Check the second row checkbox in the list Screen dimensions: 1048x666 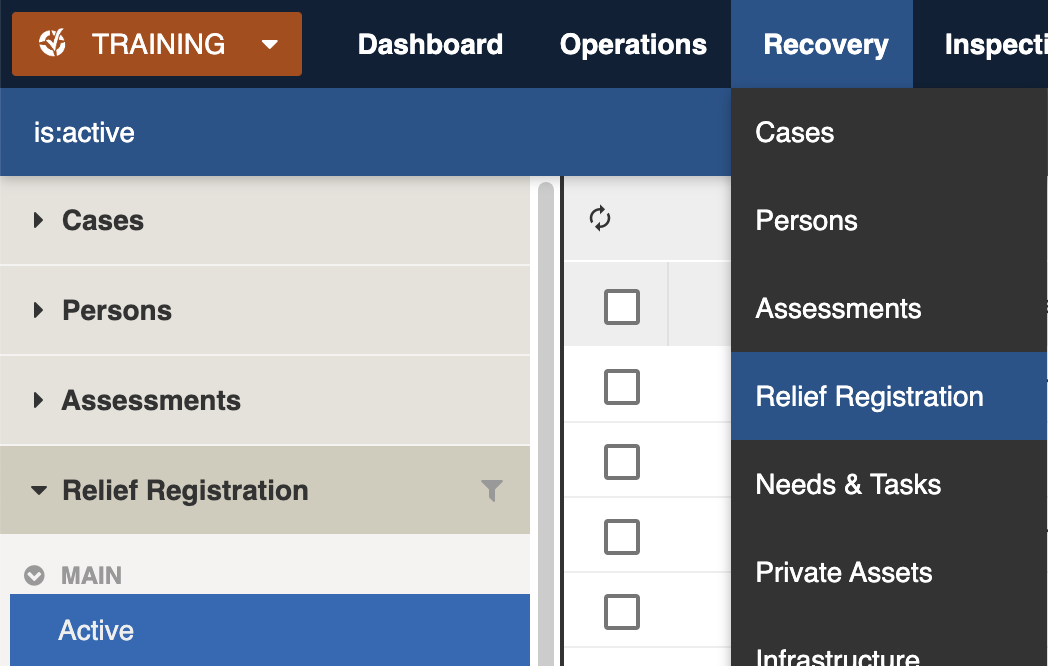pos(622,461)
